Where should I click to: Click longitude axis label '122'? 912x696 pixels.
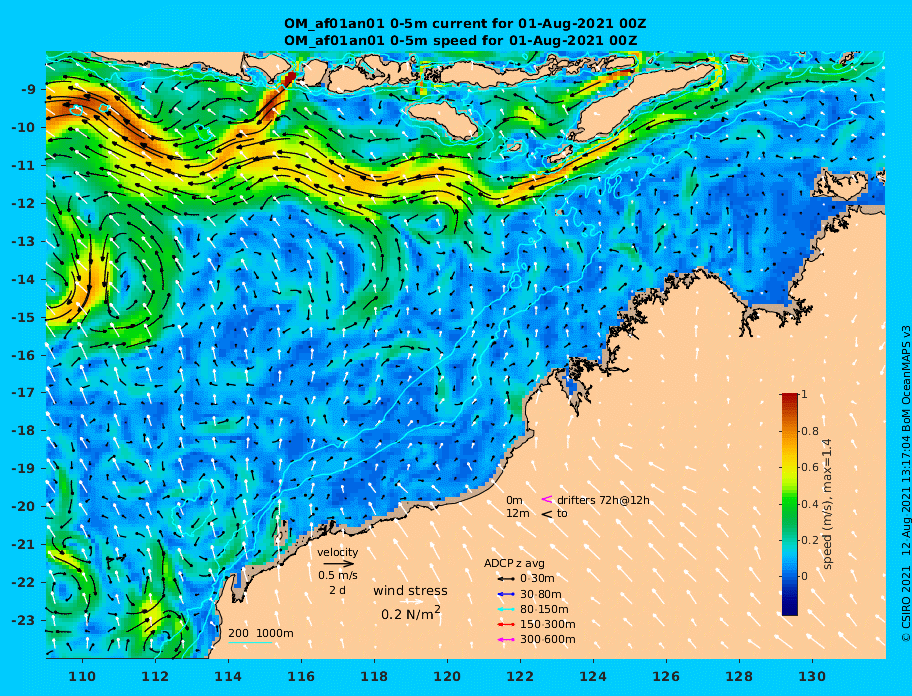point(520,676)
